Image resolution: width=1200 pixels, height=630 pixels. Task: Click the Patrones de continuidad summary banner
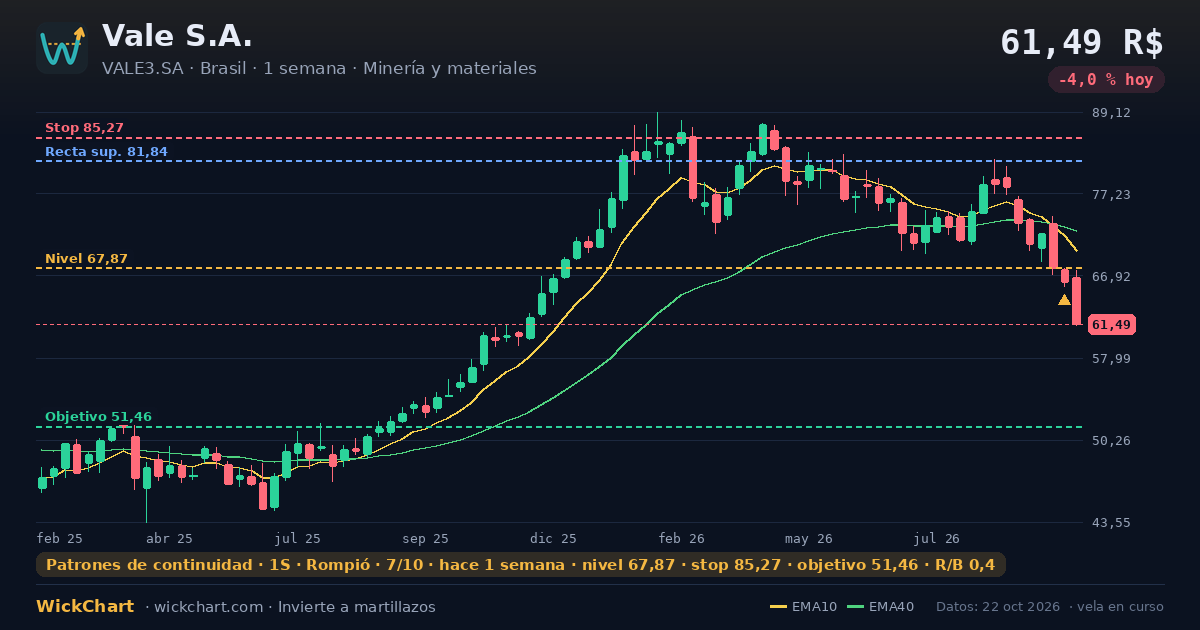tap(521, 565)
